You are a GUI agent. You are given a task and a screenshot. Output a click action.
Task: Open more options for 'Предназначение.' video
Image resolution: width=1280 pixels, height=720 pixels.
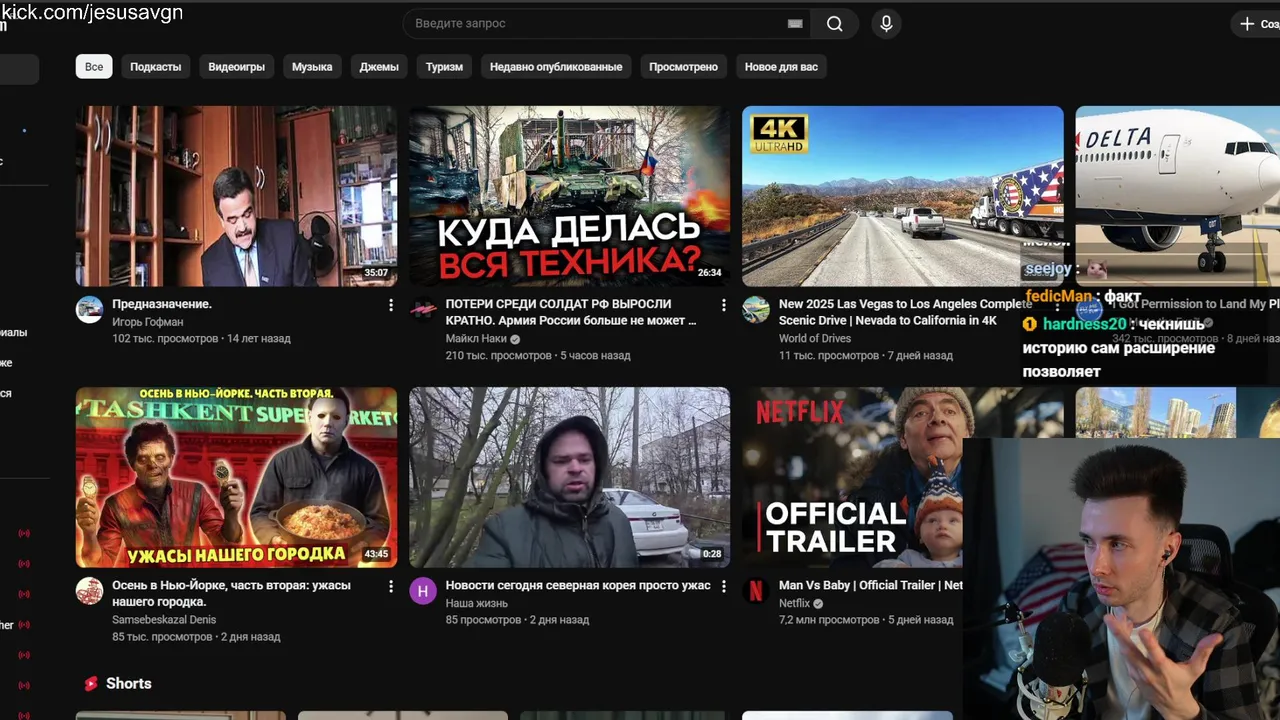point(391,305)
